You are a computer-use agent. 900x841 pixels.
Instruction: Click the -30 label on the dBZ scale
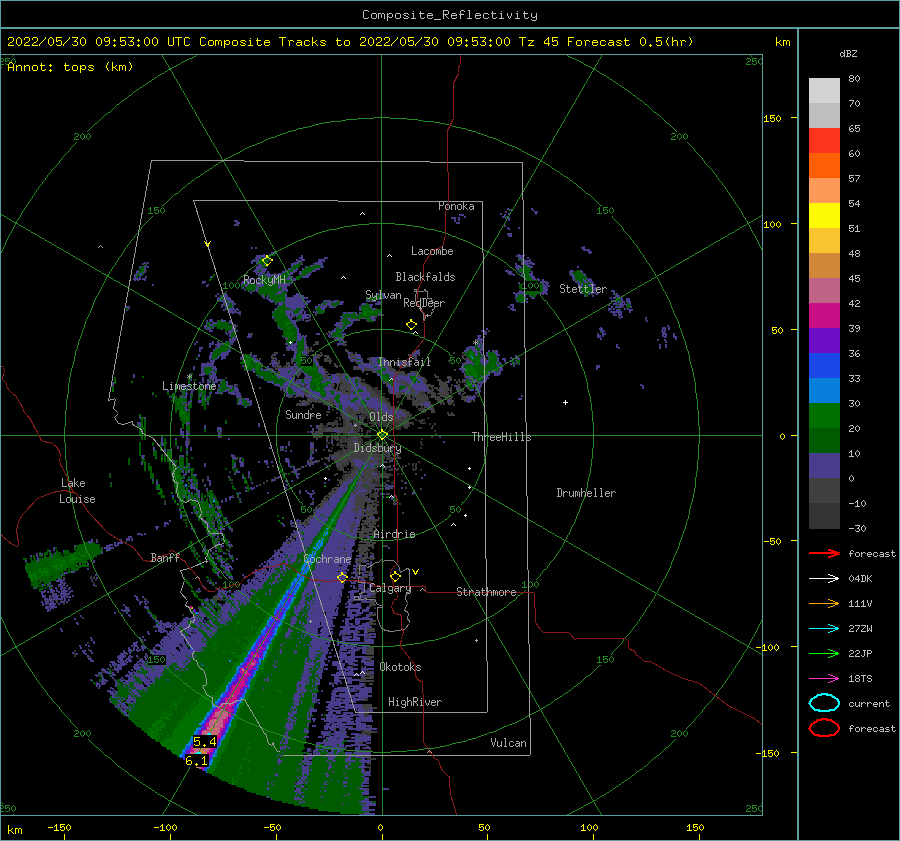tap(857, 528)
